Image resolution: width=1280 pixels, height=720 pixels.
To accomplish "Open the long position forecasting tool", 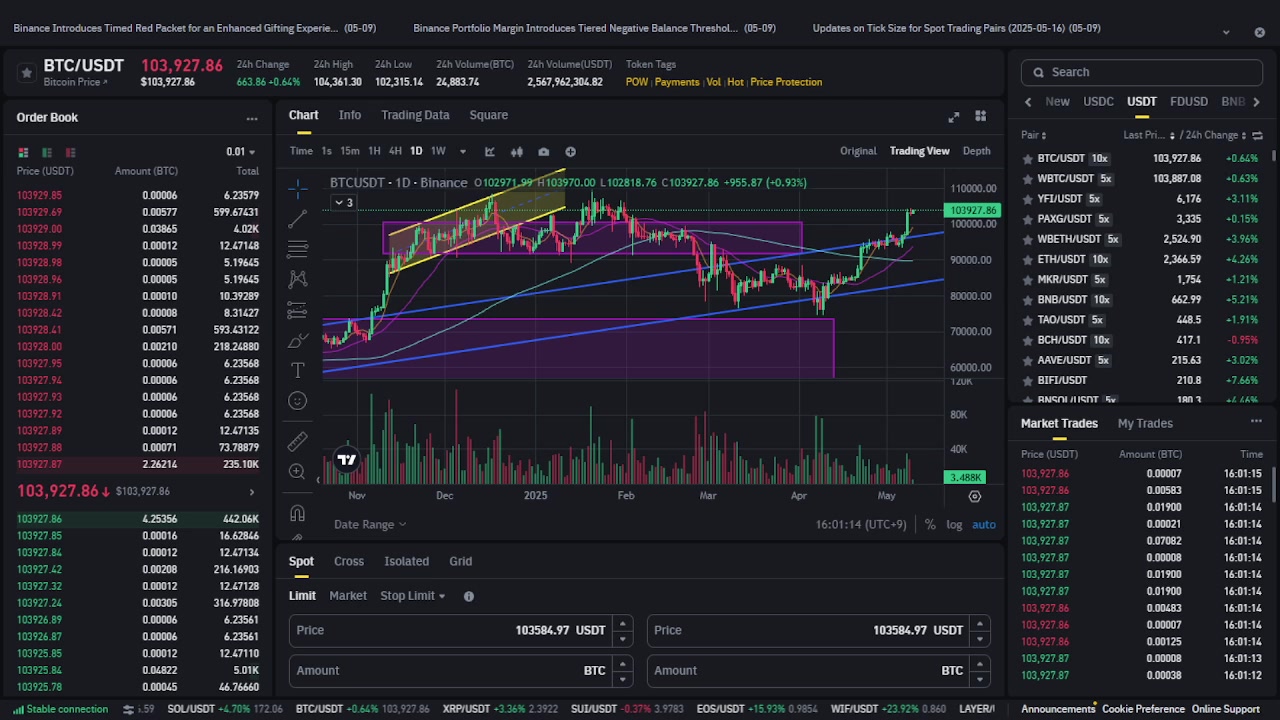I will tap(297, 309).
